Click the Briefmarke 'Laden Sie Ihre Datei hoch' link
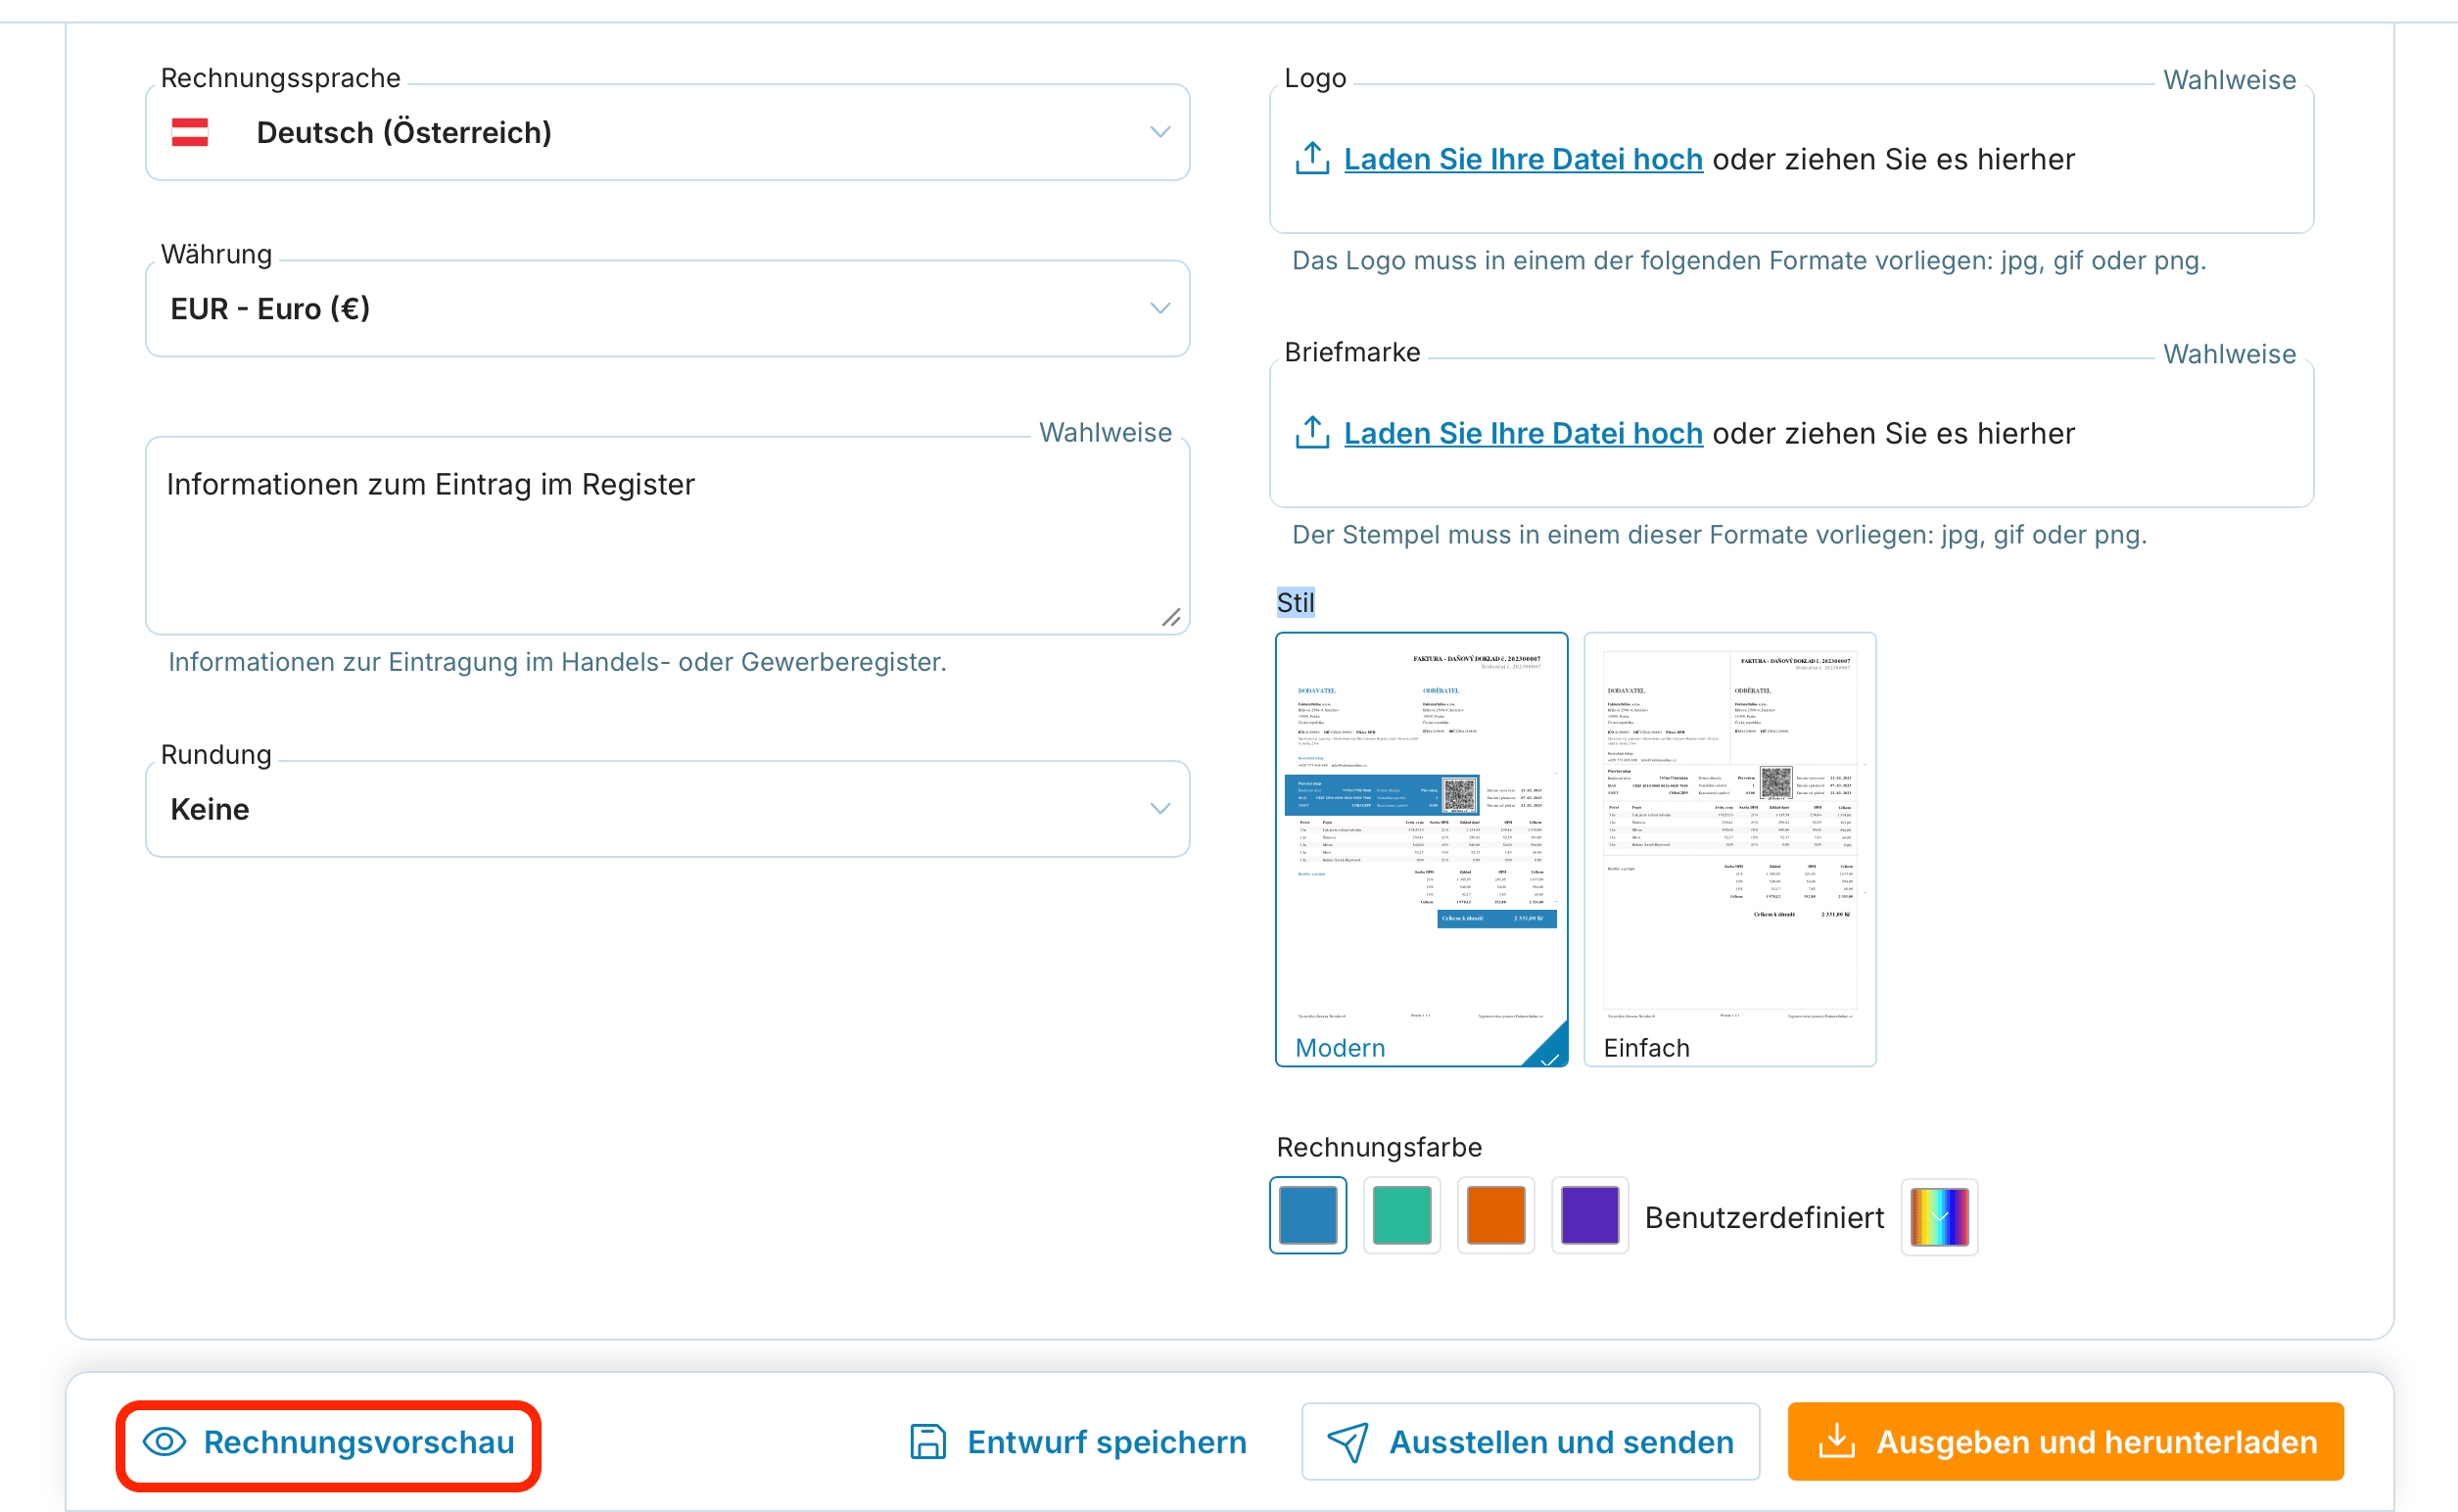Screen dimensions: 2458x1512 click(x=1523, y=433)
